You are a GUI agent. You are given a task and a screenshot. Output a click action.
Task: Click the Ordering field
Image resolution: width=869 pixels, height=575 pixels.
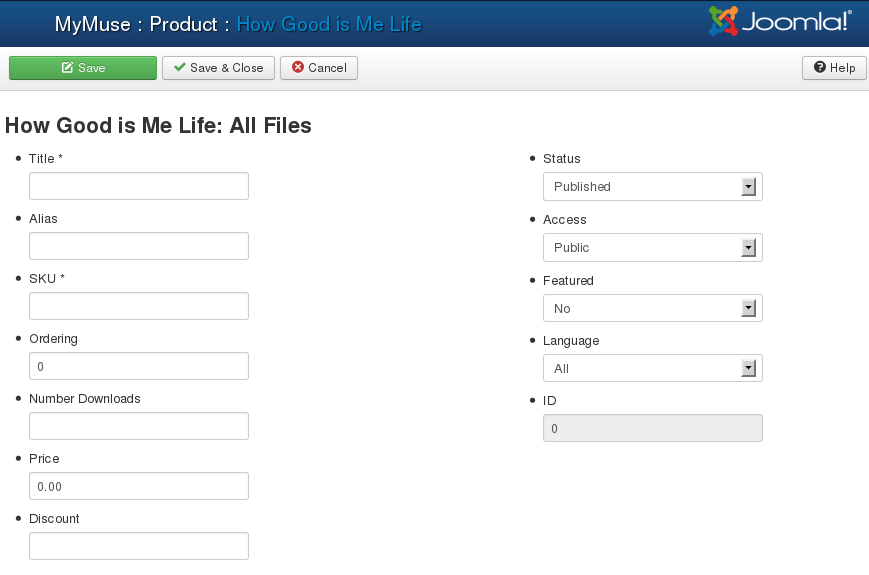[x=139, y=367]
